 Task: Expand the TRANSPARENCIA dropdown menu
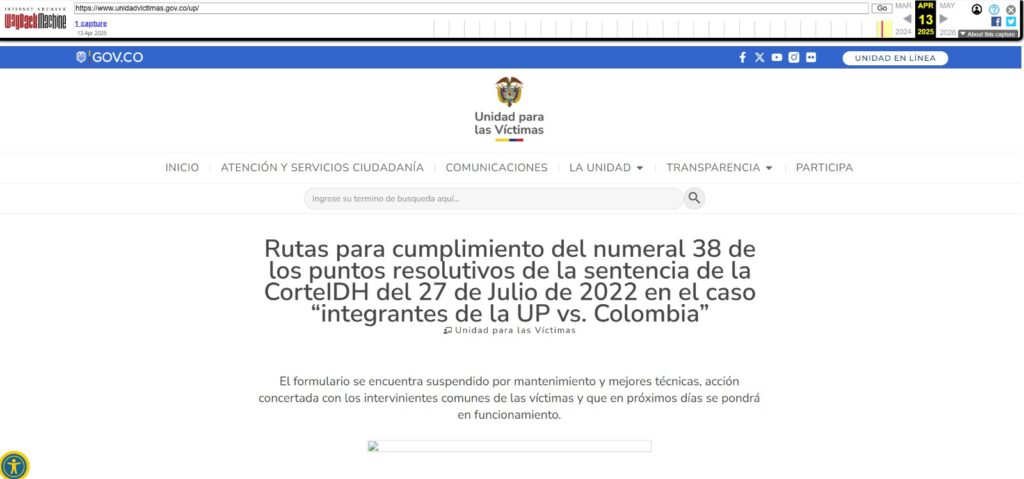coord(720,167)
